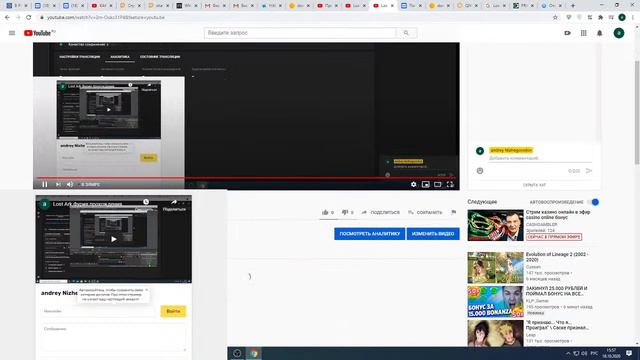640x360 pixels.
Task: Click the report flag icon
Action: coord(453,212)
